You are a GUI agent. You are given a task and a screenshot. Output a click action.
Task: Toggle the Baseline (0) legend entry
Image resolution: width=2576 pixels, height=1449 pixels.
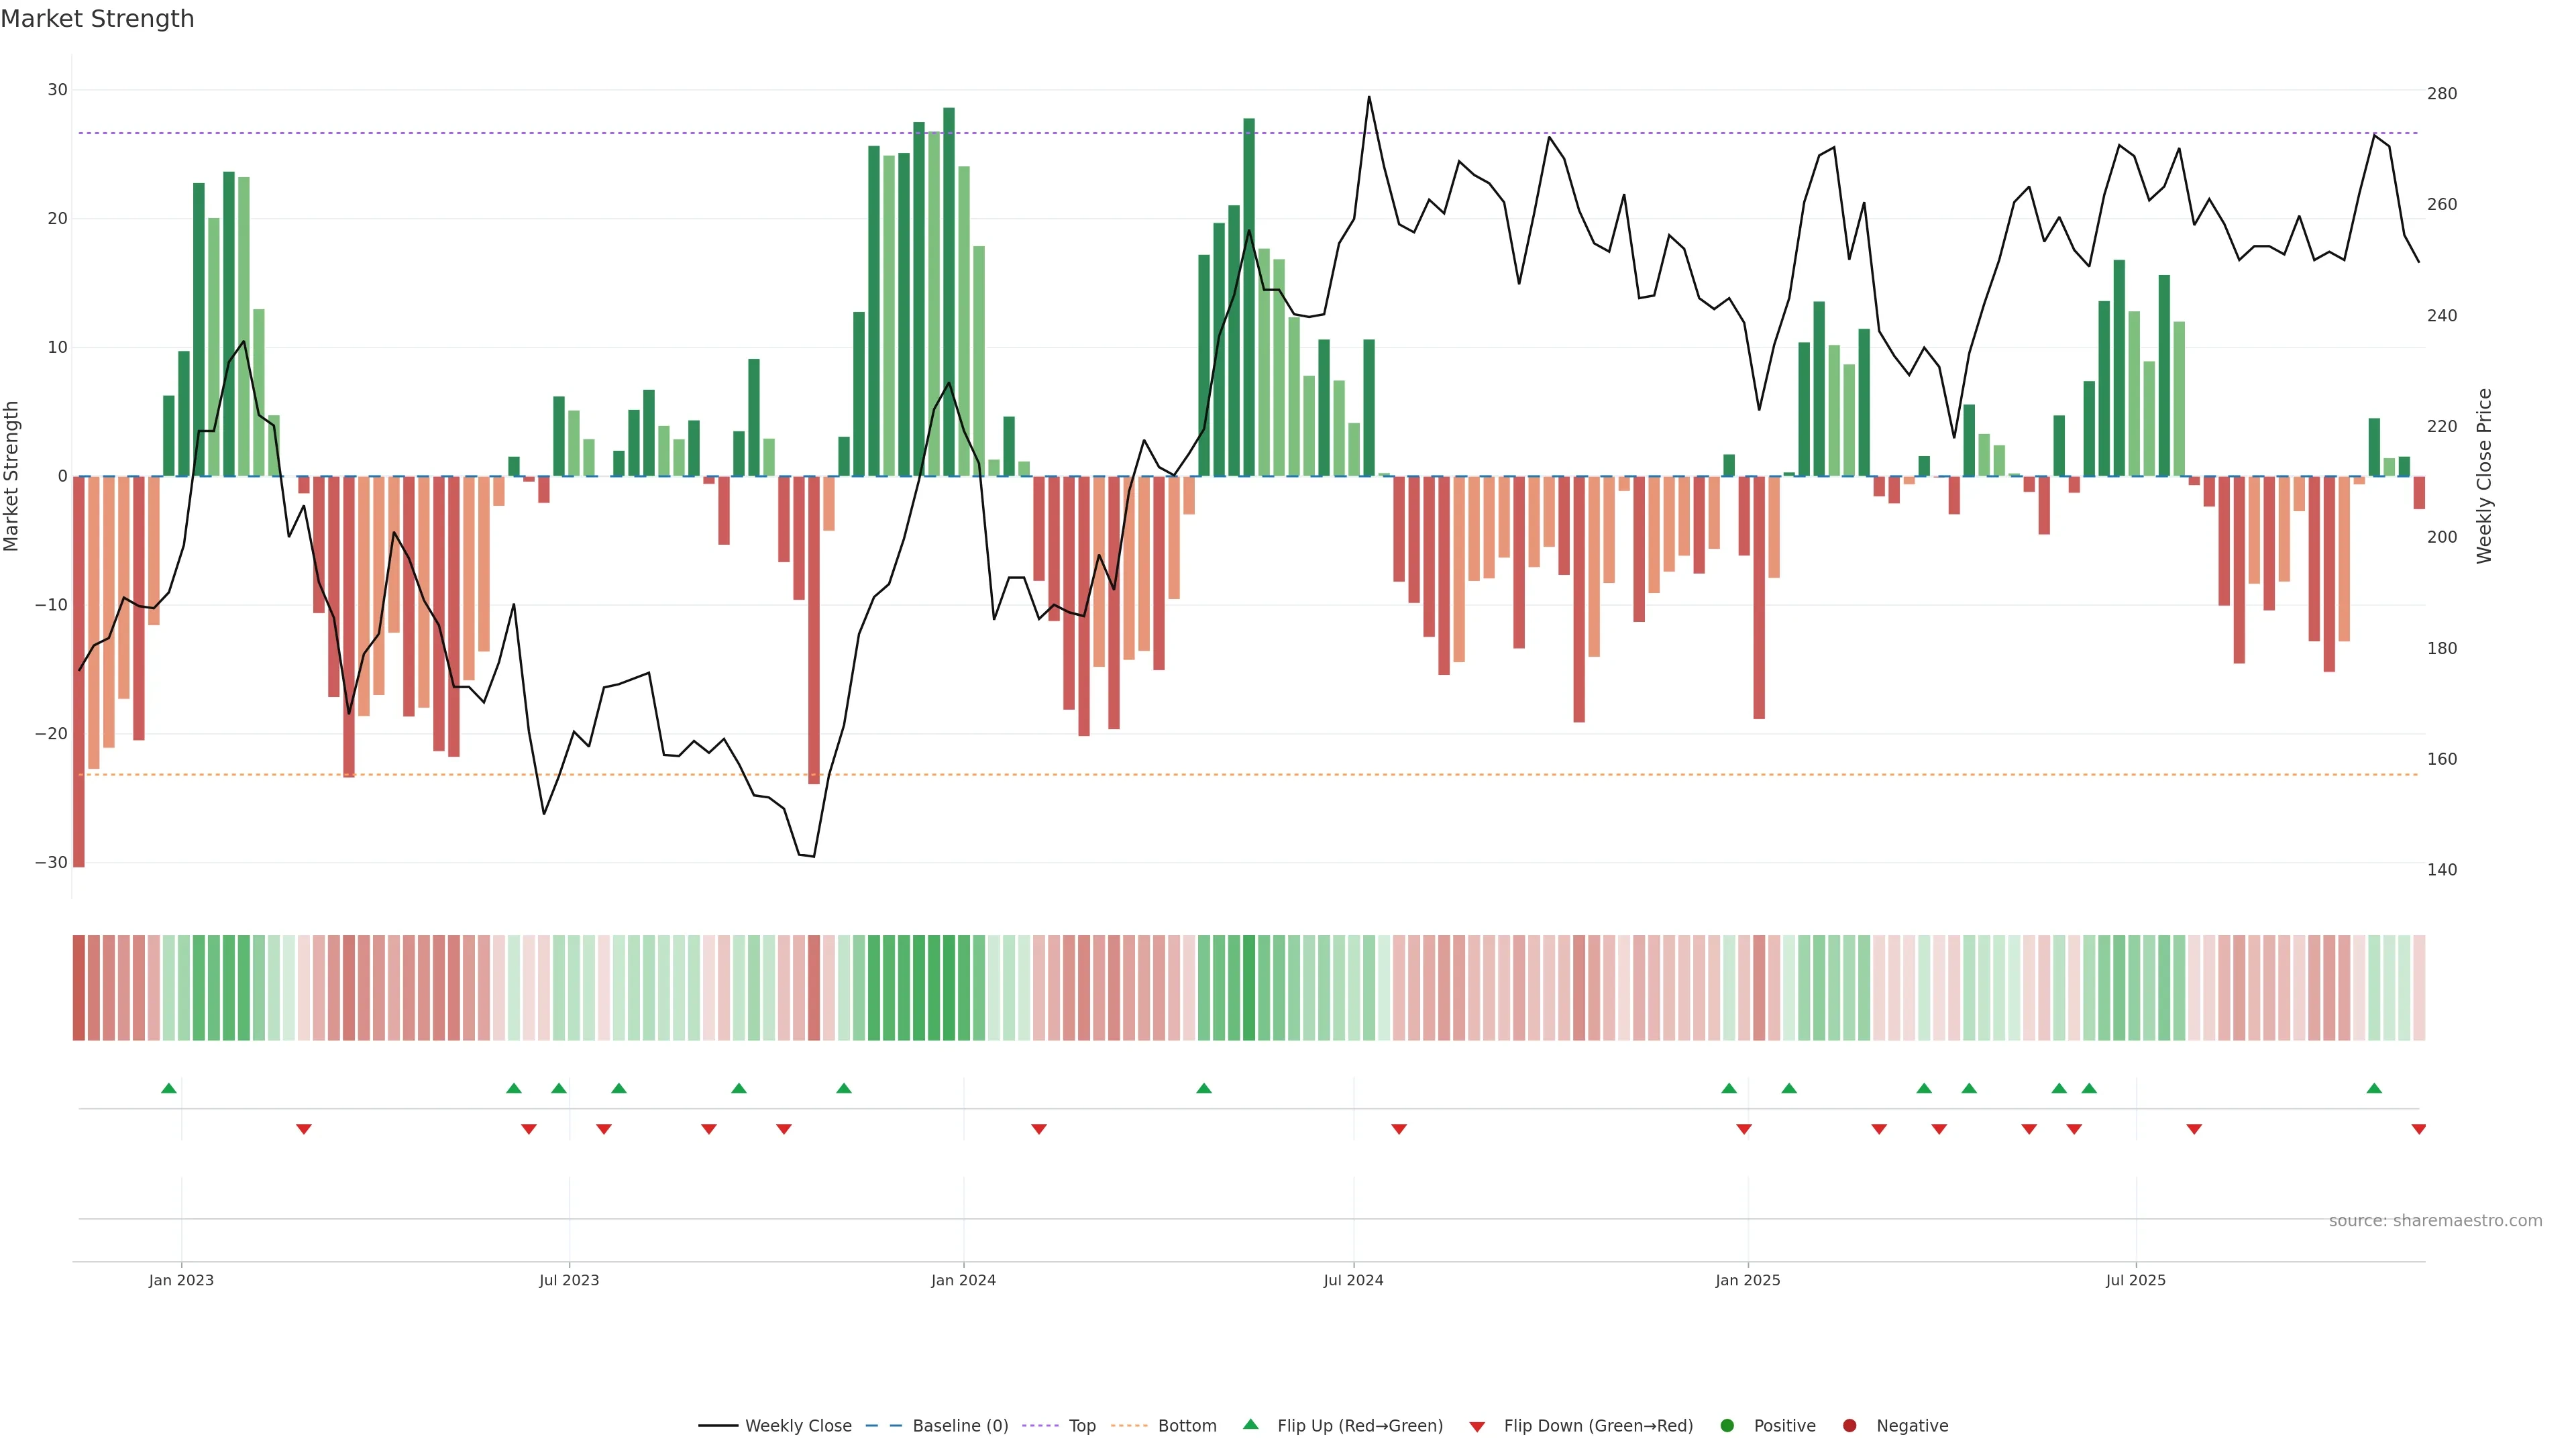(959, 1425)
